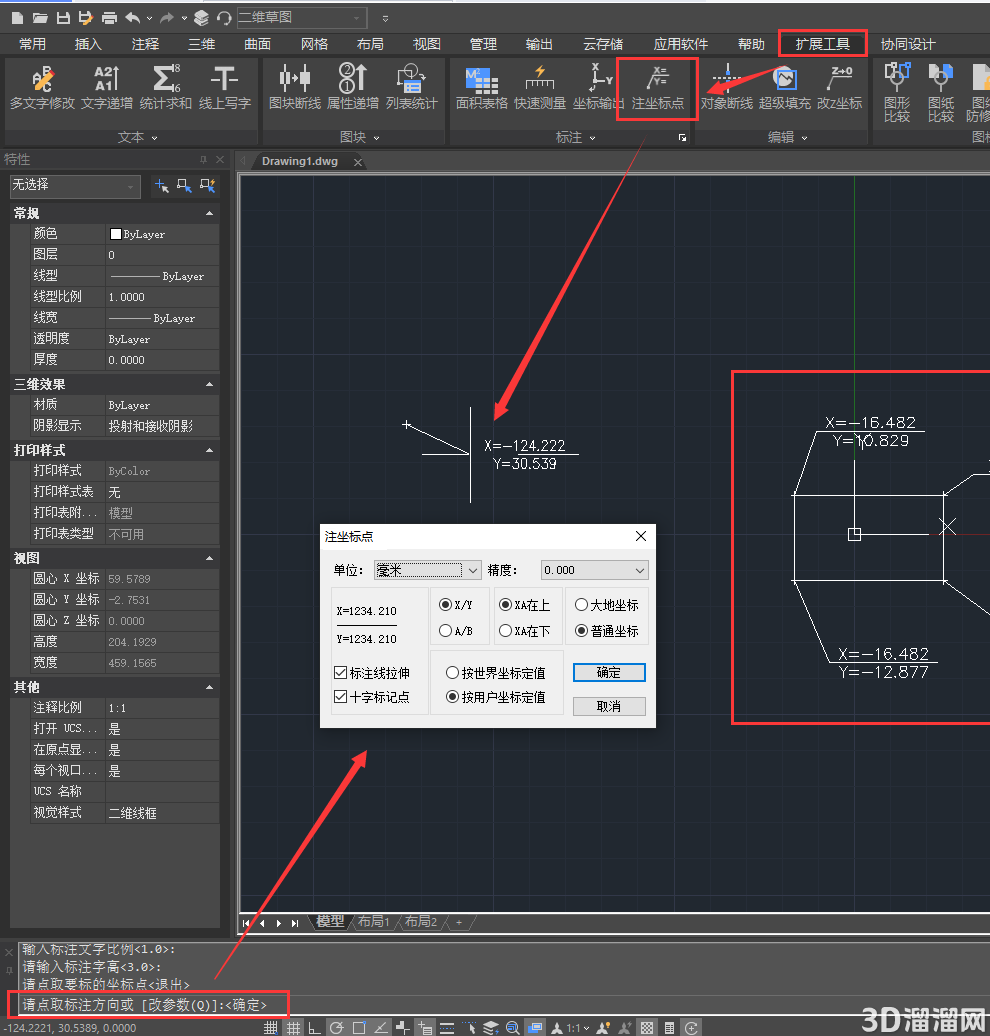This screenshot has width=990, height=1036.
Task: Save the drawing from quick access toolbar
Action: 63,18
